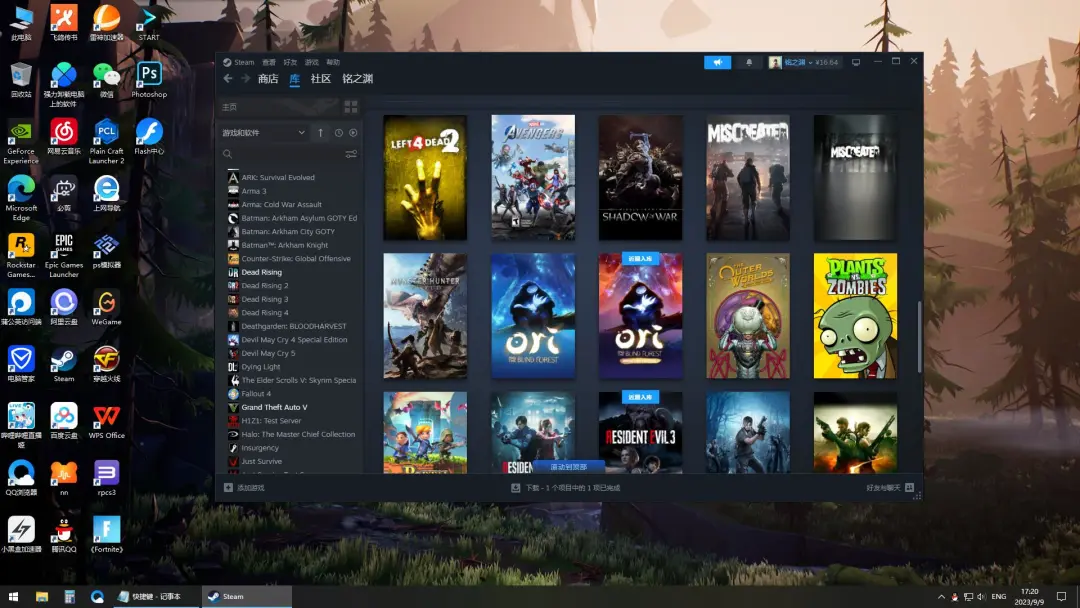Click the recent activity clock filter icon
The width and height of the screenshot is (1080, 608).
[339, 133]
